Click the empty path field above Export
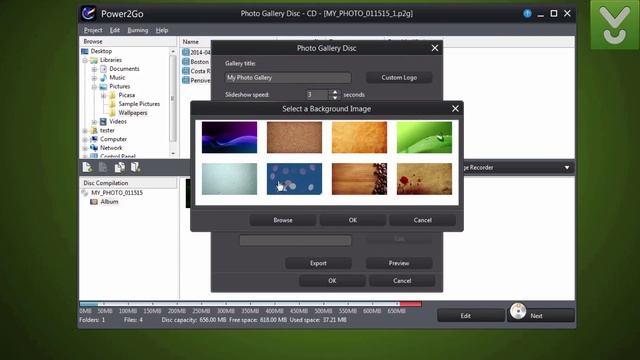The height and width of the screenshot is (360, 640). click(x=295, y=240)
